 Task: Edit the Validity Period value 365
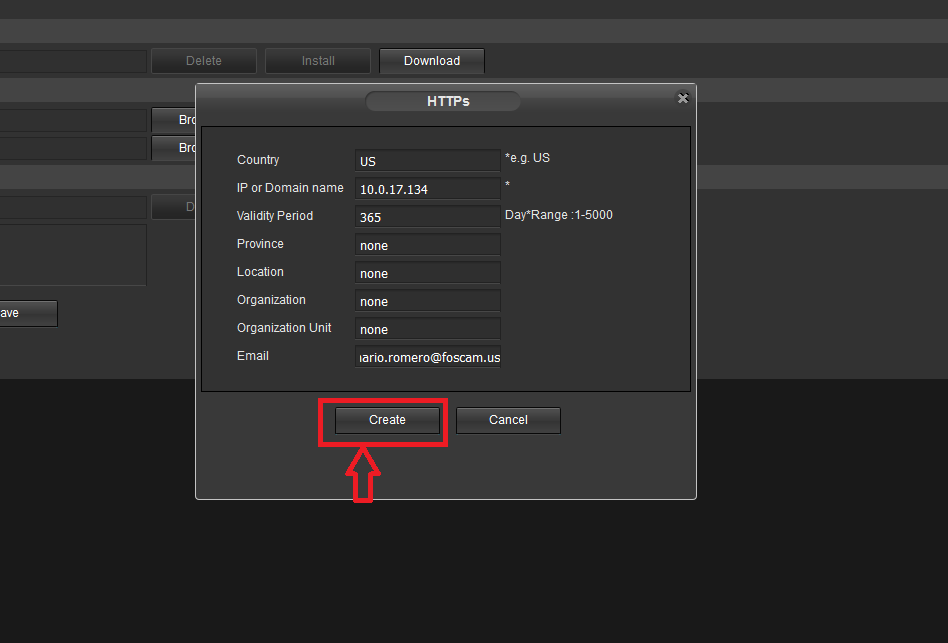pos(427,217)
